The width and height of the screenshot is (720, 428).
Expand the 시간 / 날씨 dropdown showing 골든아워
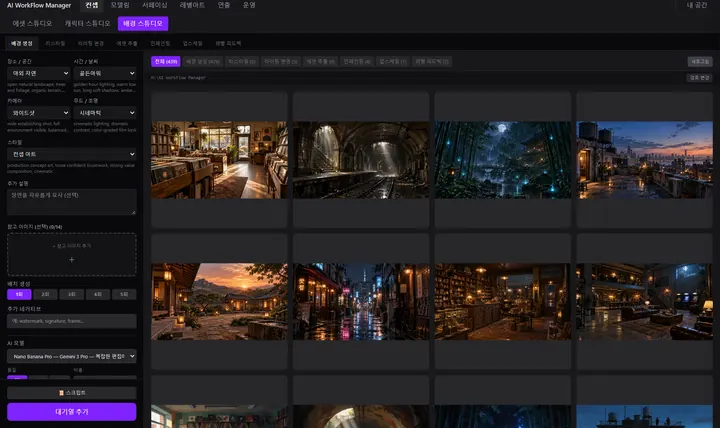[105, 73]
